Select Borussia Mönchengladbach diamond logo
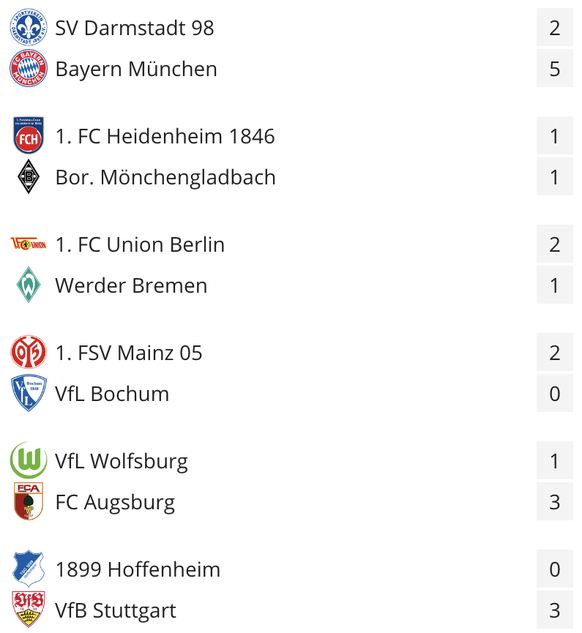 point(28,176)
